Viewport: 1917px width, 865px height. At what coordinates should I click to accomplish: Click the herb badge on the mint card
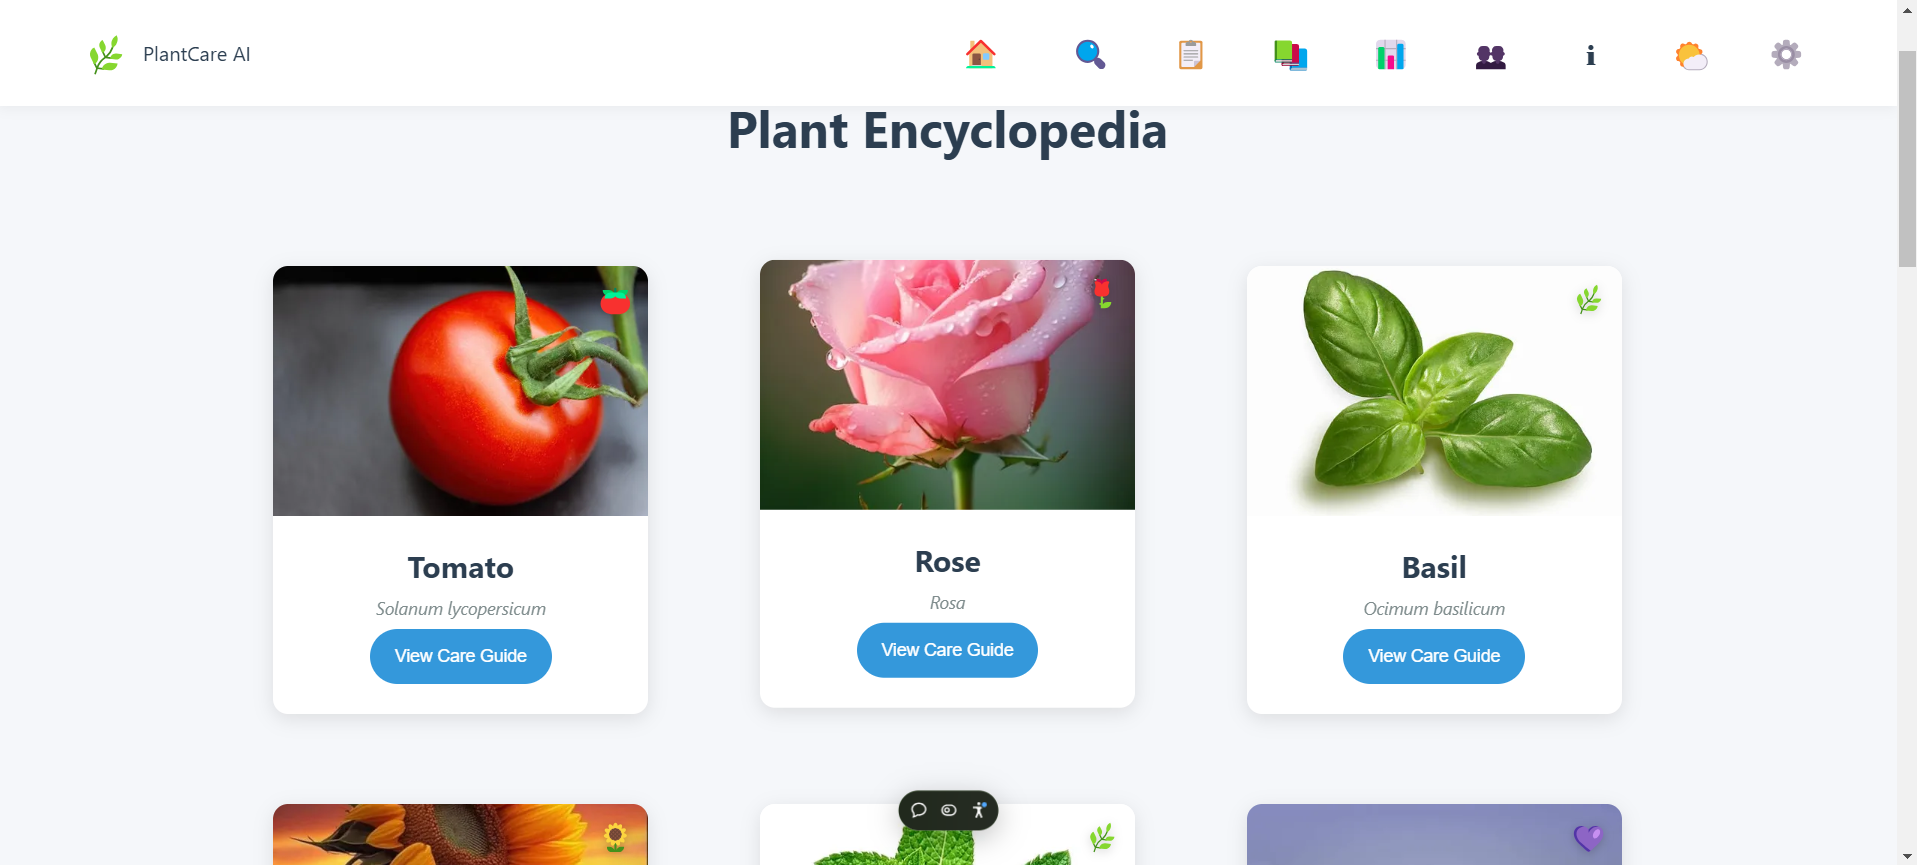pyautogui.click(x=1102, y=837)
